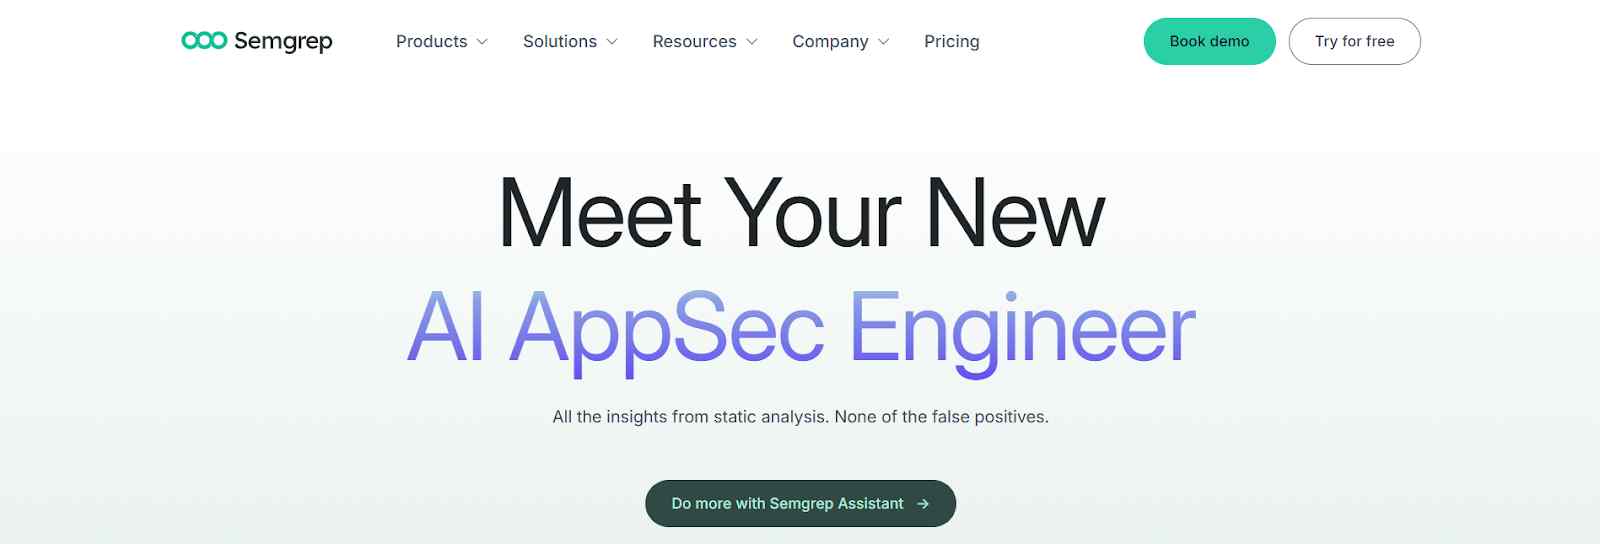Open the Products menu
The height and width of the screenshot is (544, 1600).
[x=431, y=41]
